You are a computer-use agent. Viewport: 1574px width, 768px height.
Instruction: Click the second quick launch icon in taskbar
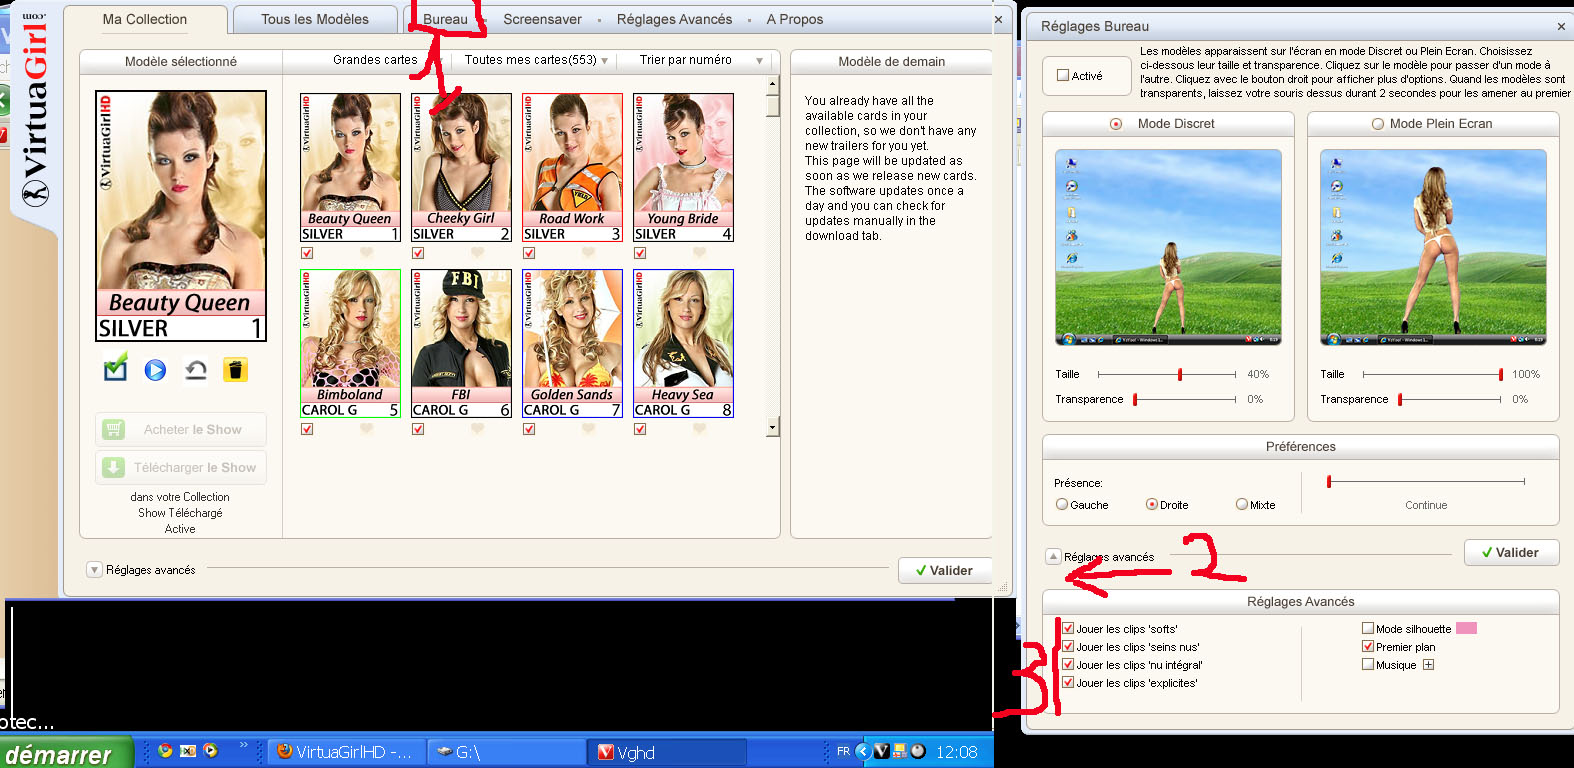[x=188, y=751]
